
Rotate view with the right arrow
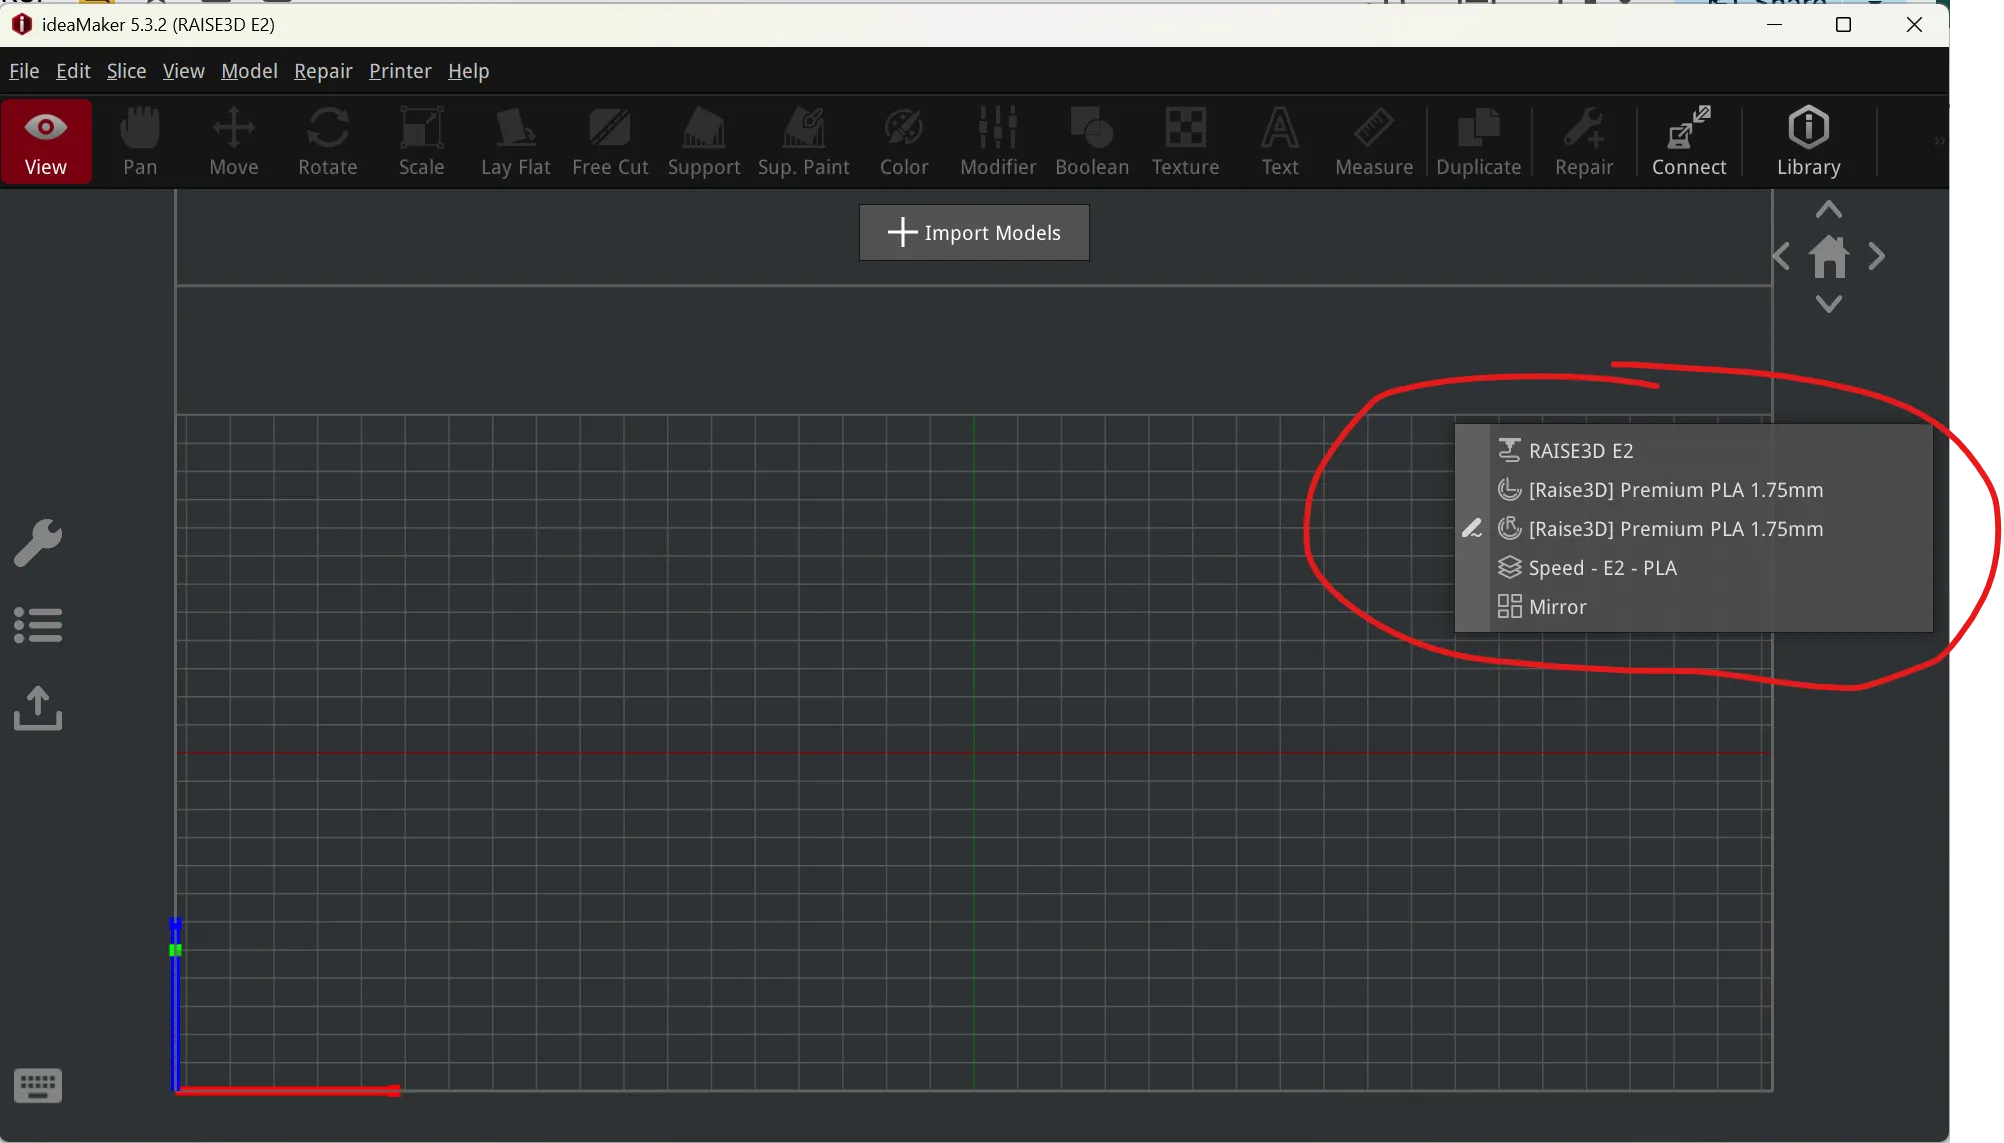point(1877,257)
